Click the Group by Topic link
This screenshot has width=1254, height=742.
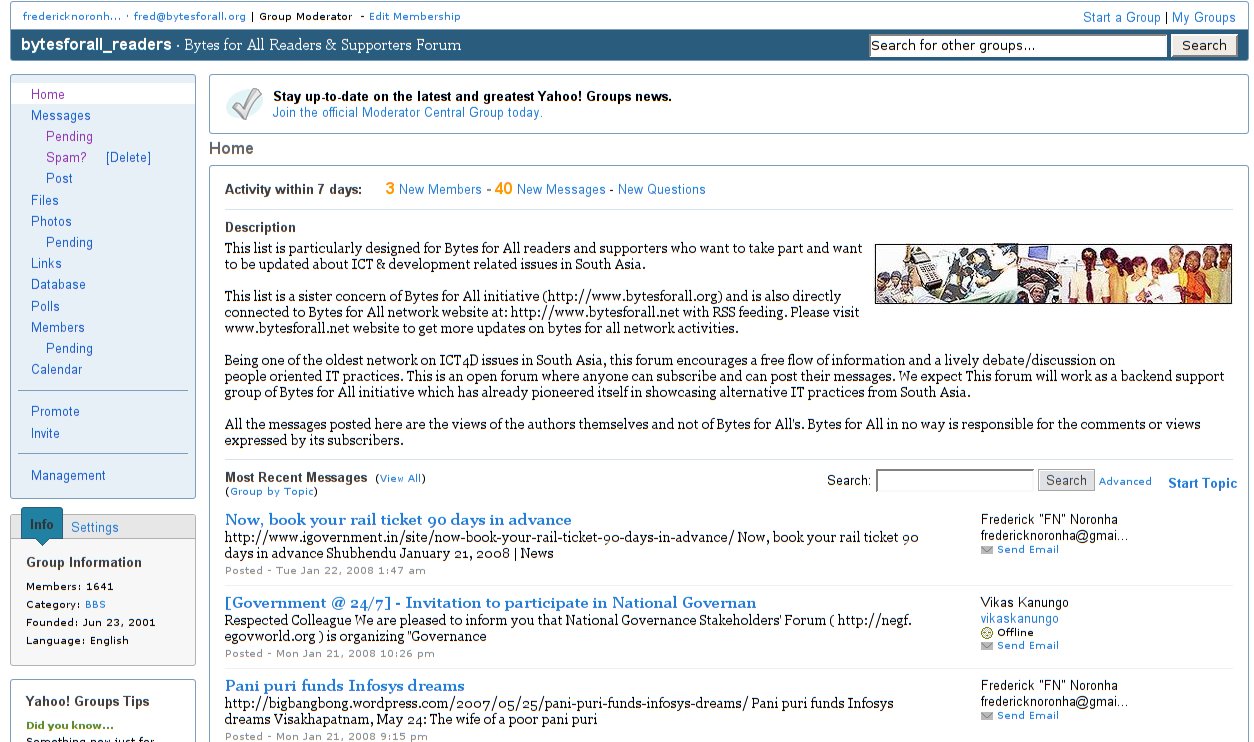pos(272,492)
